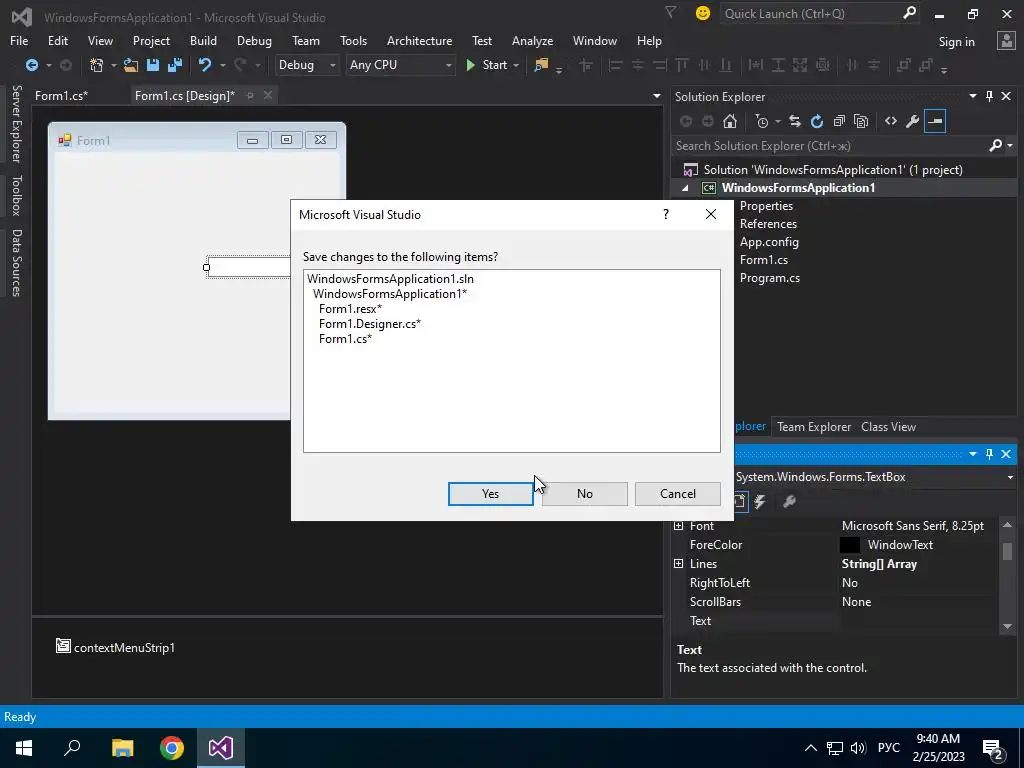This screenshot has height=768, width=1024.
Task: Click Cancel in the save dialog
Action: click(678, 494)
